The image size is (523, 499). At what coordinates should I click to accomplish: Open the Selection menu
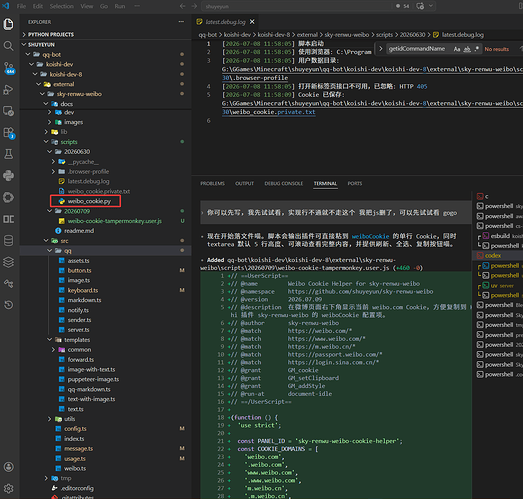tap(62, 6)
